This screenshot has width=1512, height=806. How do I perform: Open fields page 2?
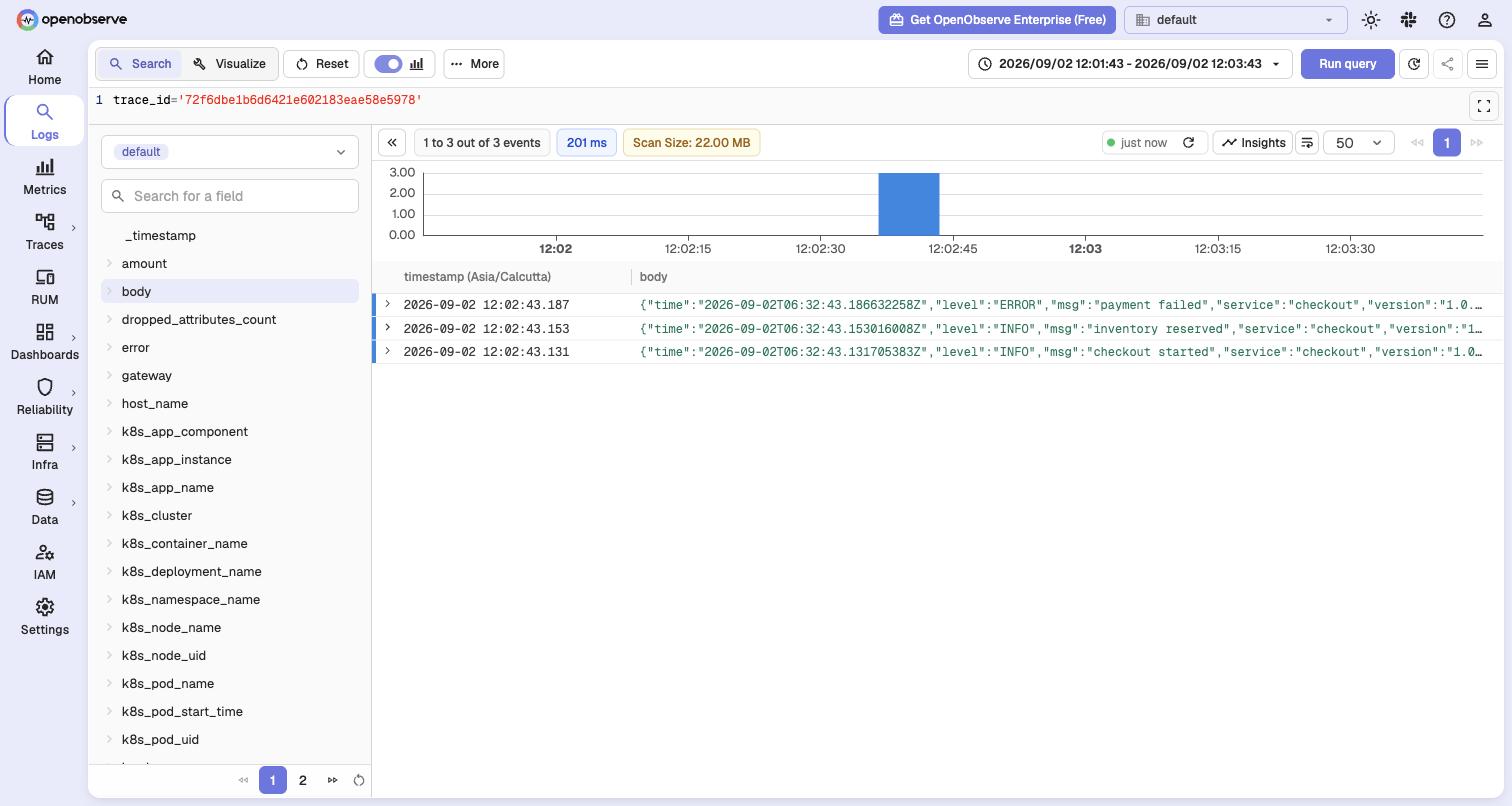click(303, 780)
